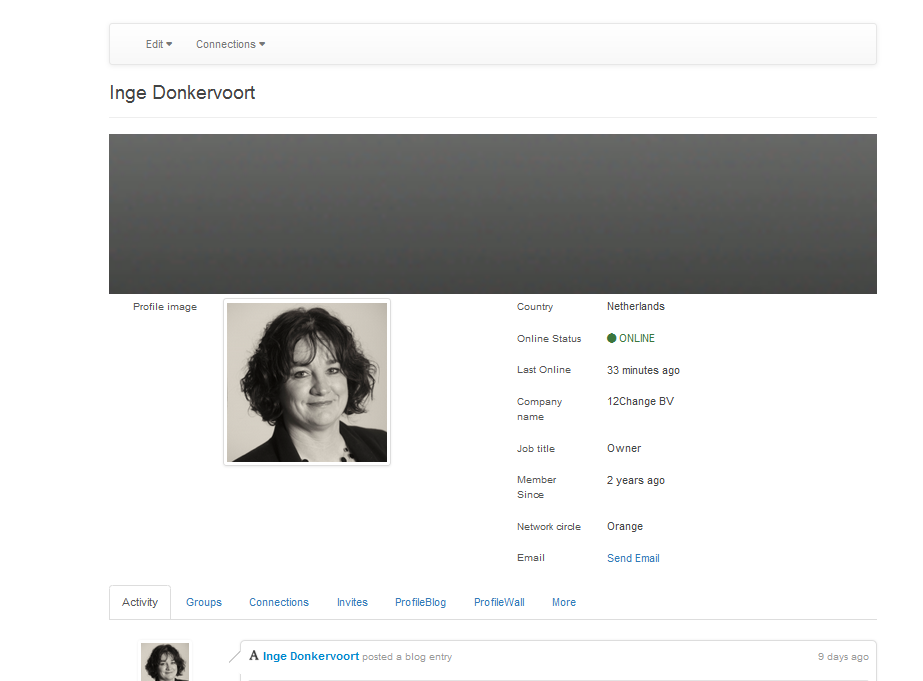The height and width of the screenshot is (681, 923).
Task: Click the '33 minutes ago' value
Action: pyautogui.click(x=643, y=370)
